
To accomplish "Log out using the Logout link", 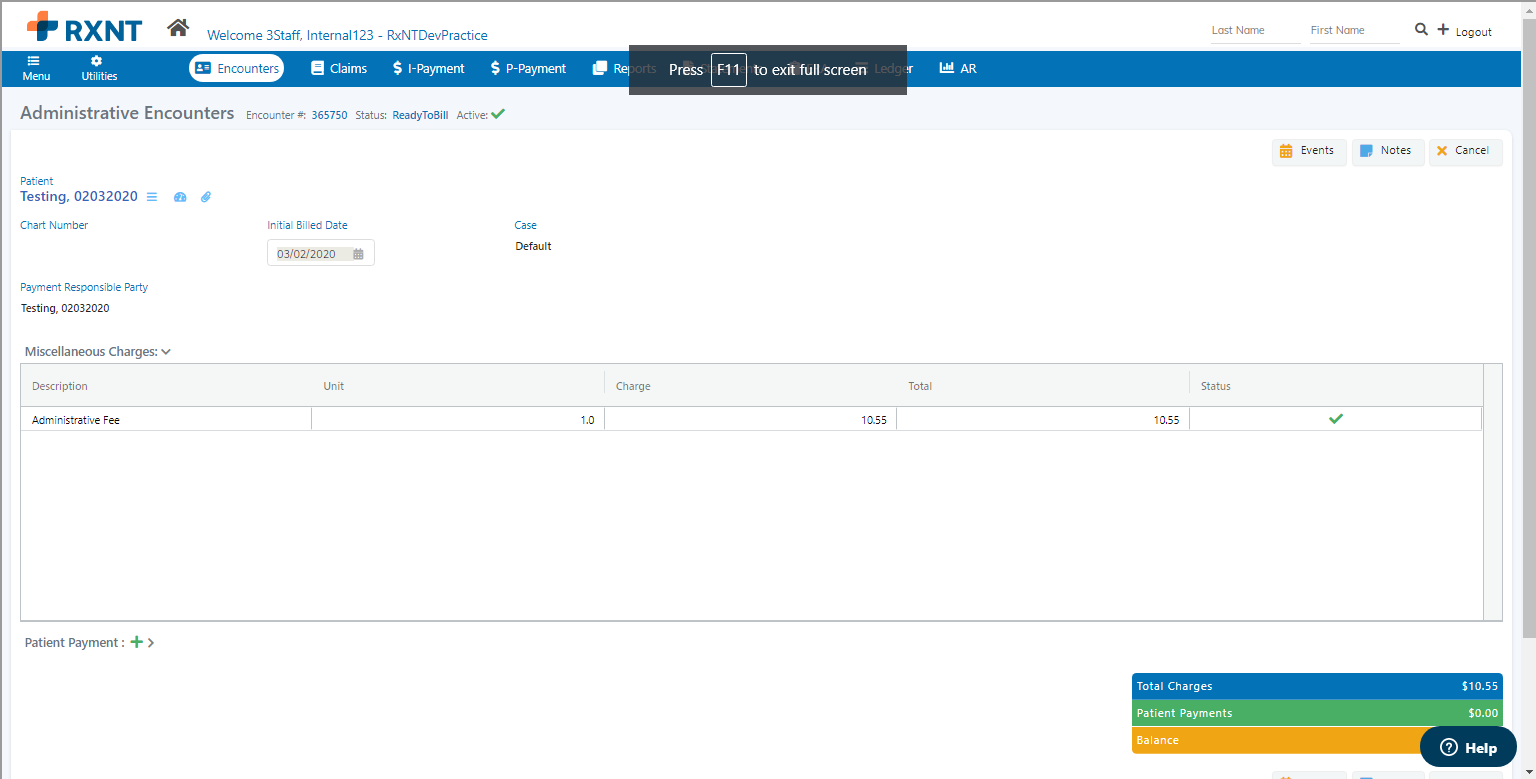I will point(1473,32).
